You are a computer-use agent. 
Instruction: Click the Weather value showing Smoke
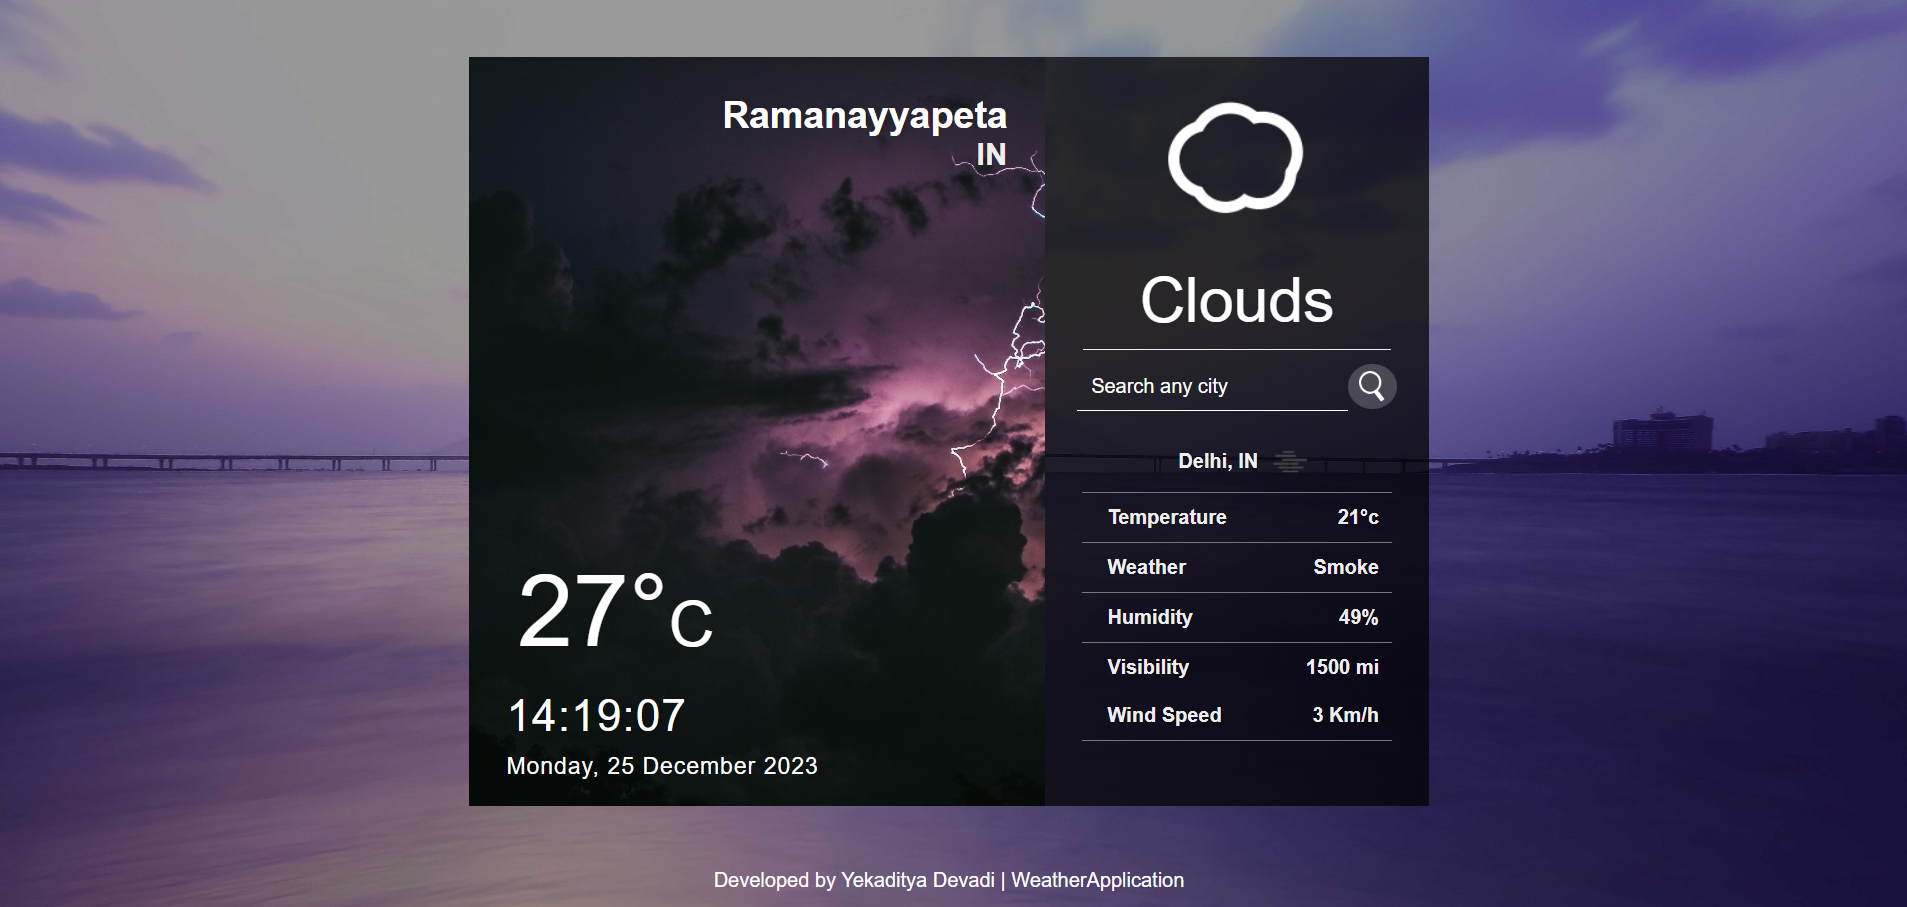click(1346, 567)
